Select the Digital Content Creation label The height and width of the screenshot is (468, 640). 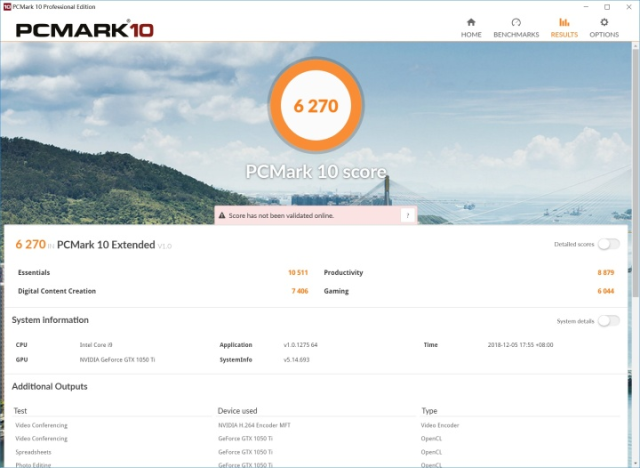tap(57, 291)
